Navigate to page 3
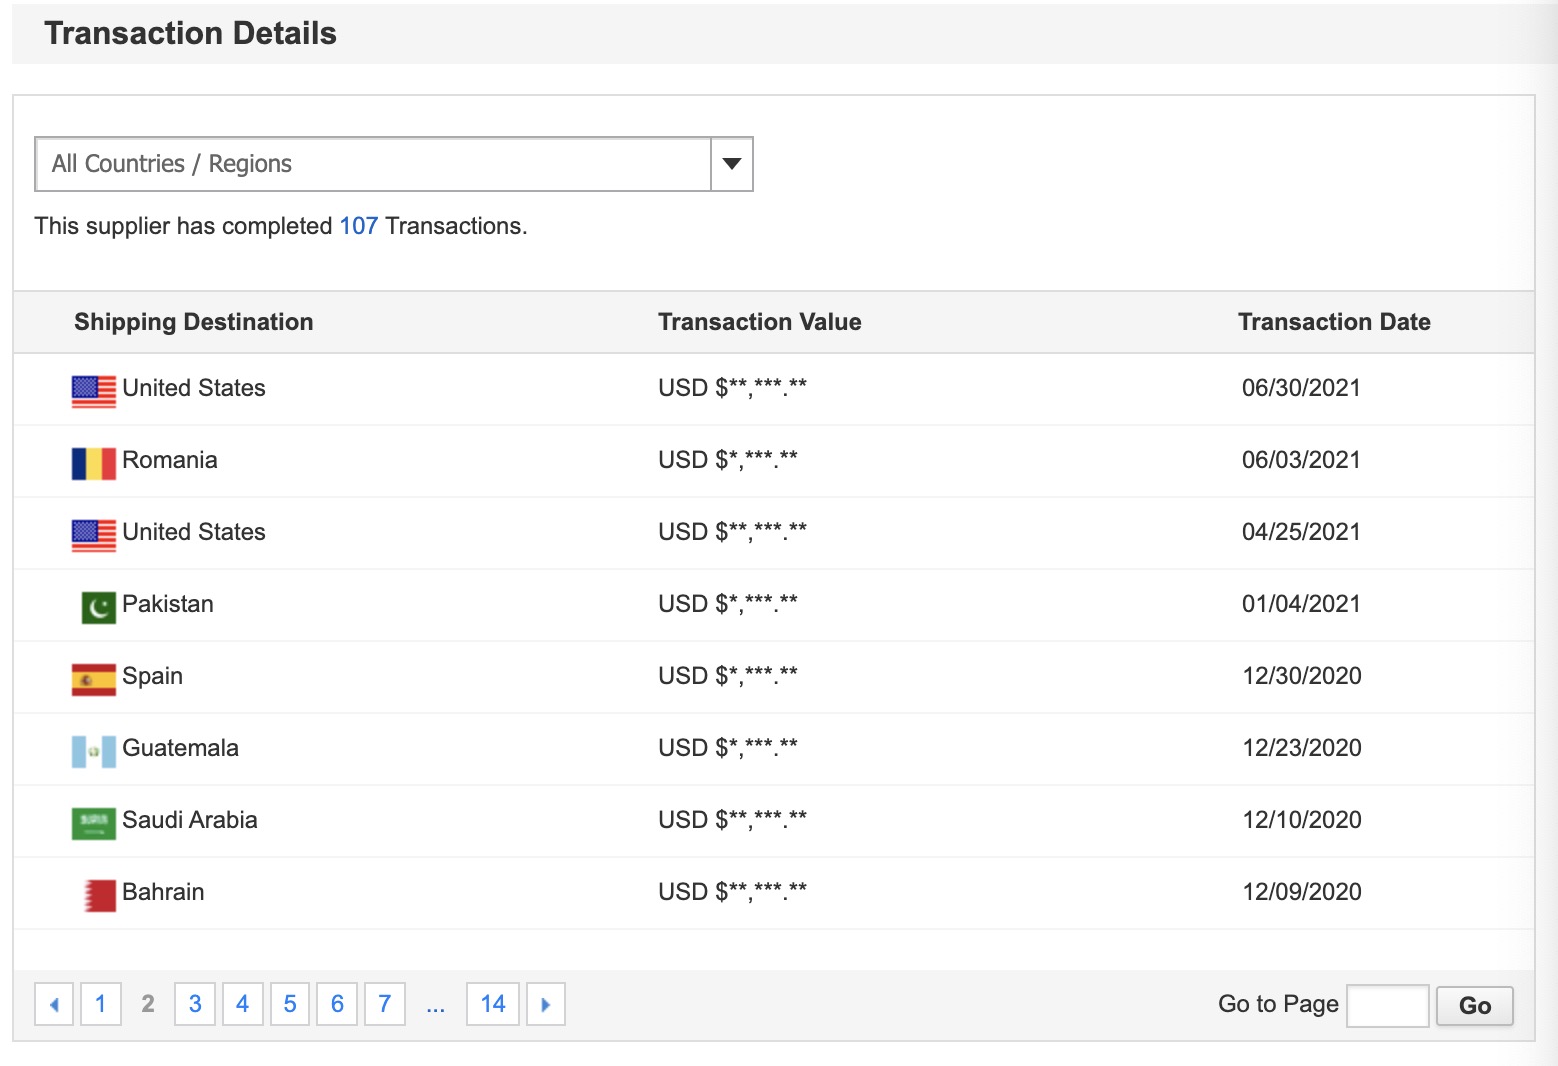This screenshot has height=1066, width=1558. tap(195, 1004)
